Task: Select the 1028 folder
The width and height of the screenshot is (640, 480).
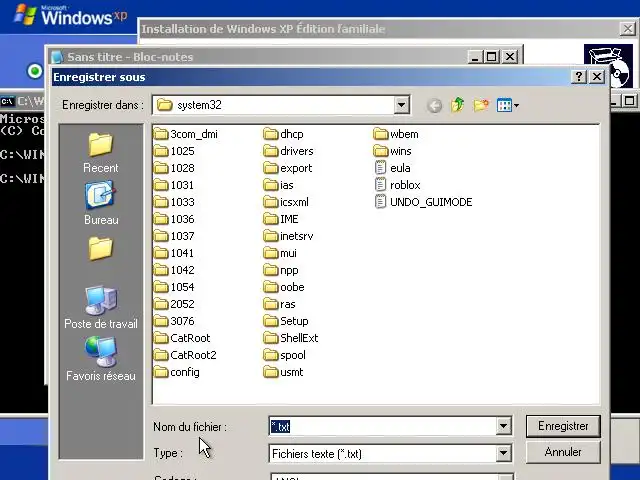Action: (174, 168)
